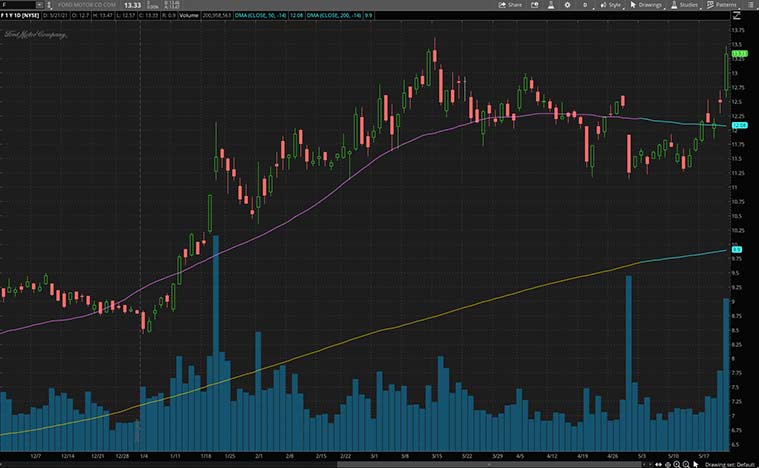Open the Style dropdown menu
759x468 pixels.
click(610, 5)
